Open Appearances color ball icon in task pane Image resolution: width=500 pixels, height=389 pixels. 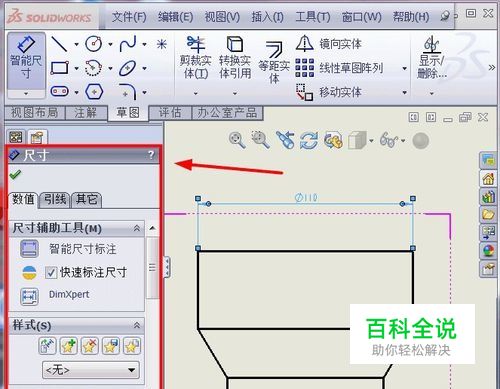pos(488,250)
